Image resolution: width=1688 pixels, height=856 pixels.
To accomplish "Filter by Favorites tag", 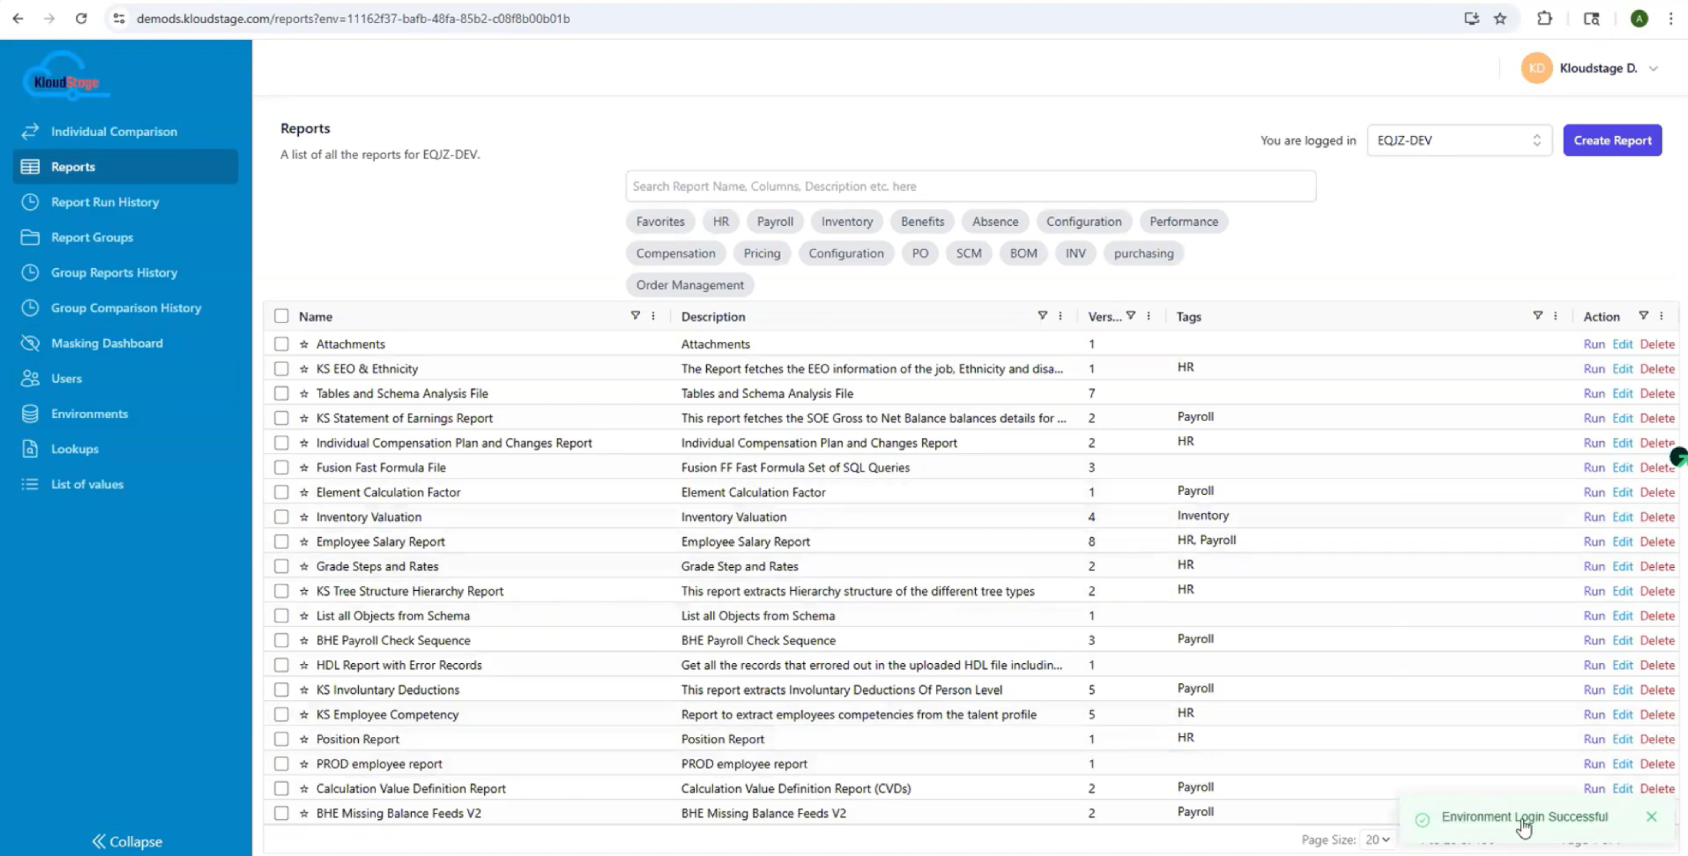I will tap(660, 222).
